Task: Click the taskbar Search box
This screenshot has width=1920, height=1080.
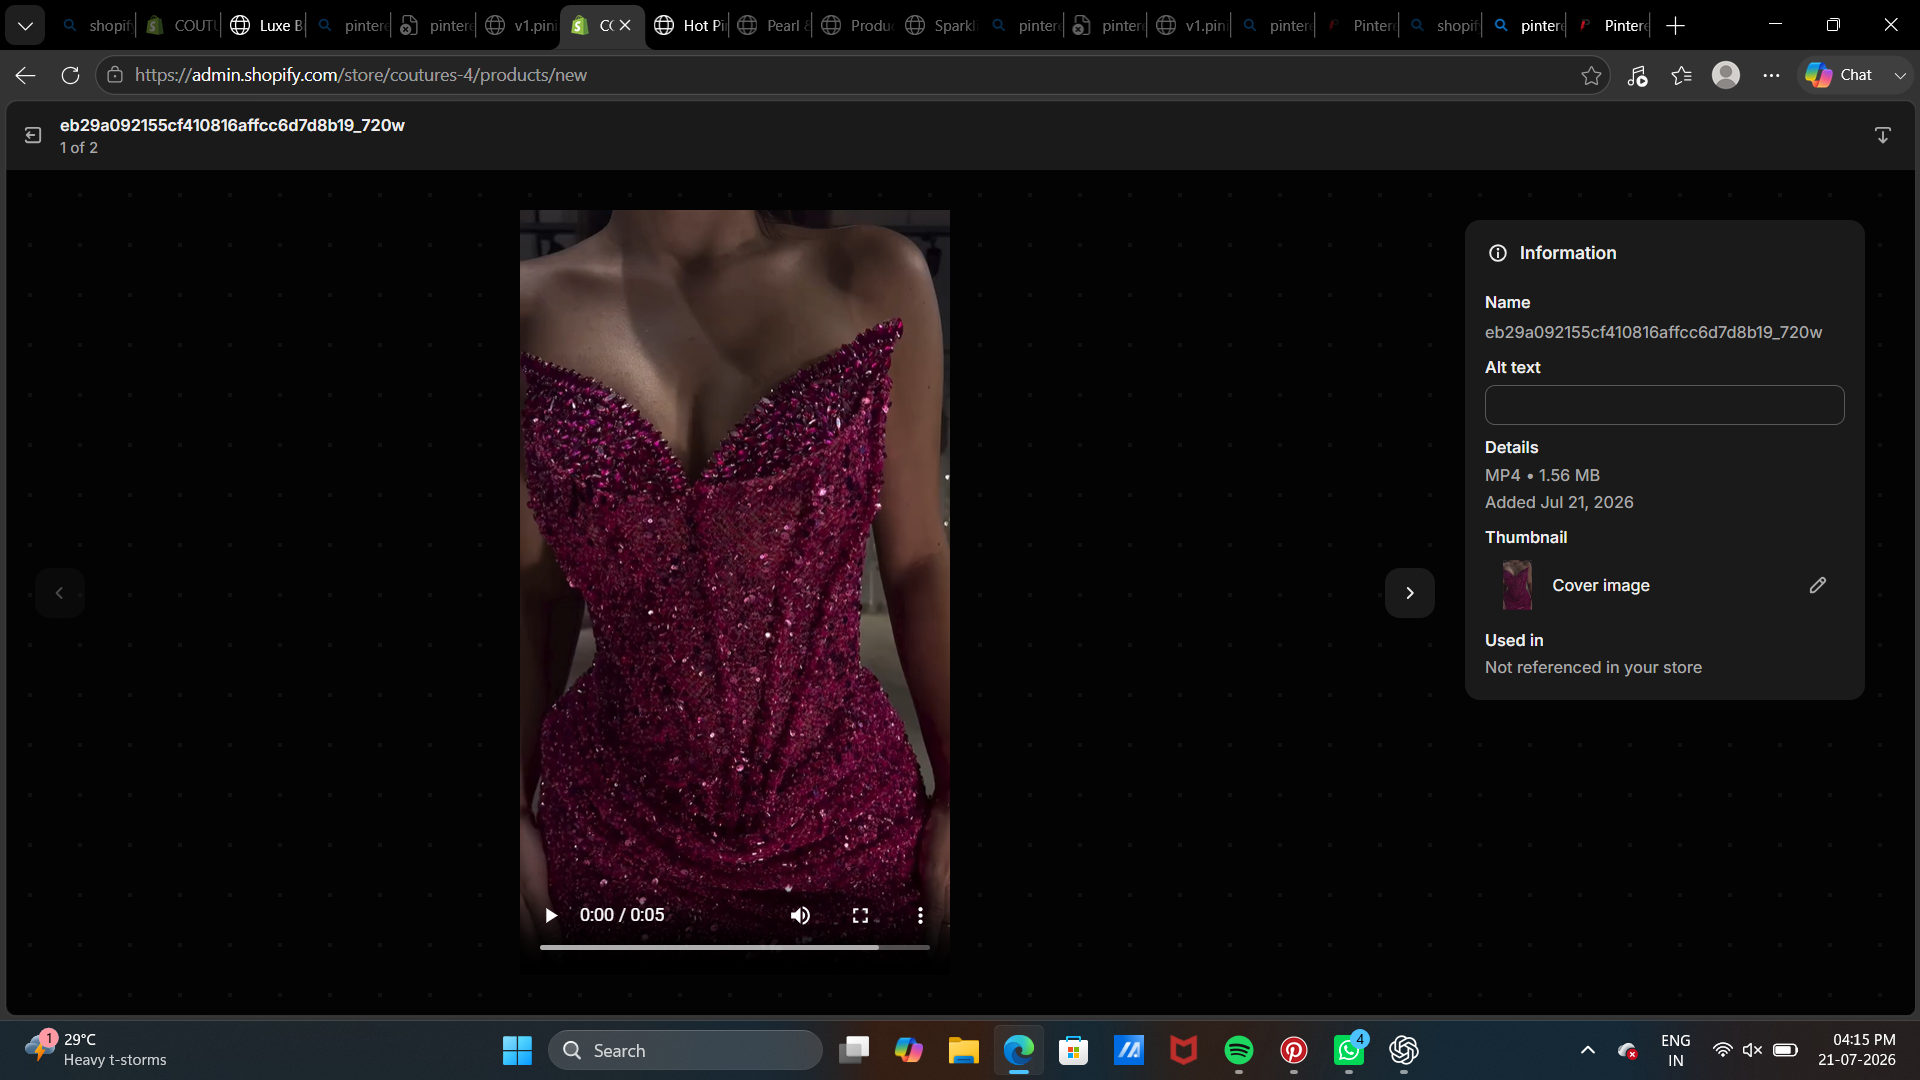Action: pos(685,1050)
